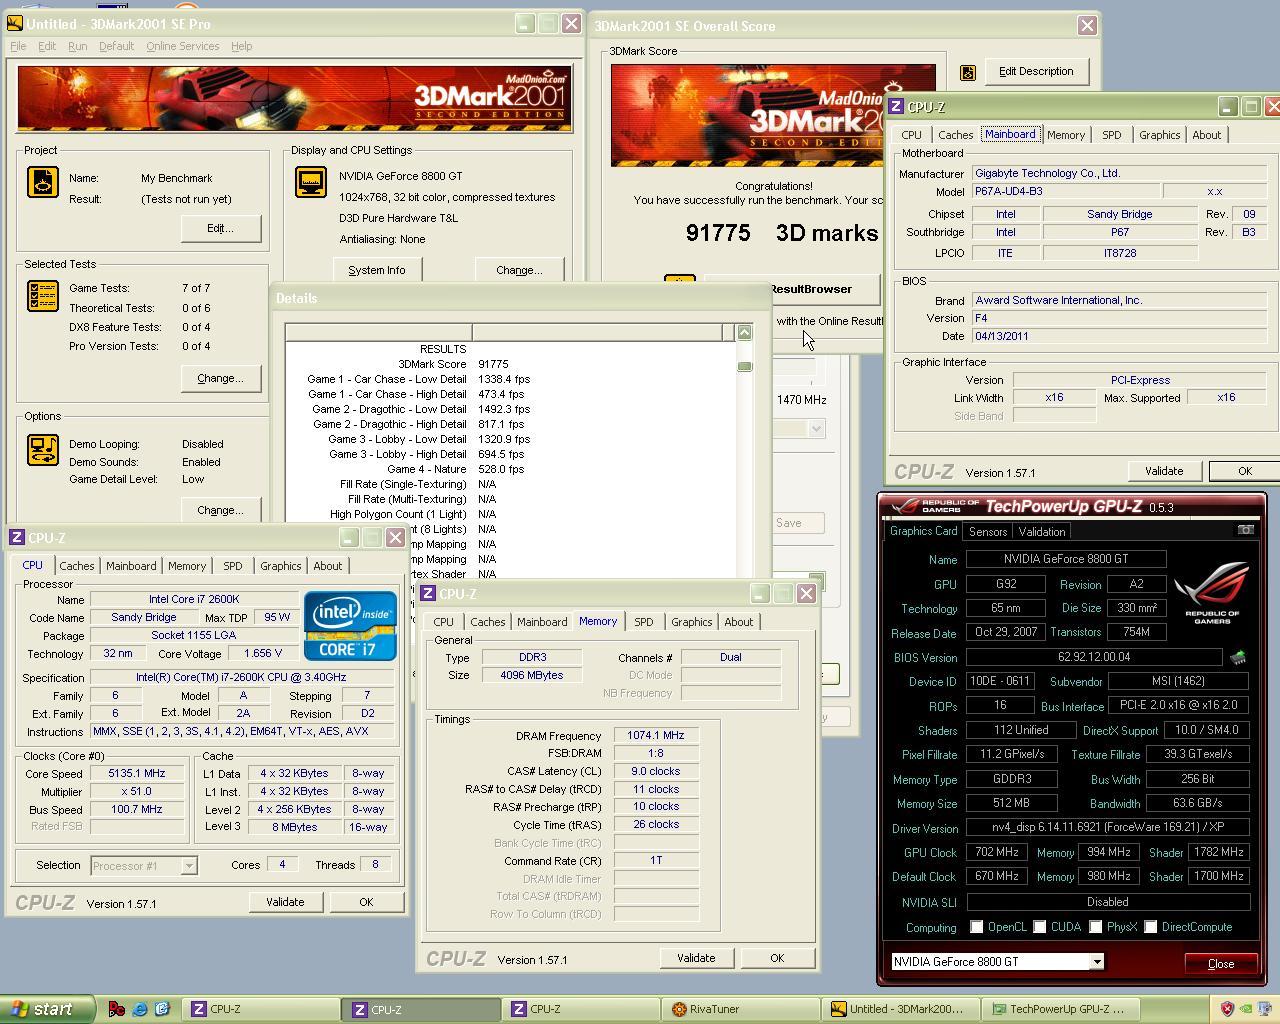Click the GPU-Z BIOS Version field 62.92.12.00.04

[x=1094, y=658]
